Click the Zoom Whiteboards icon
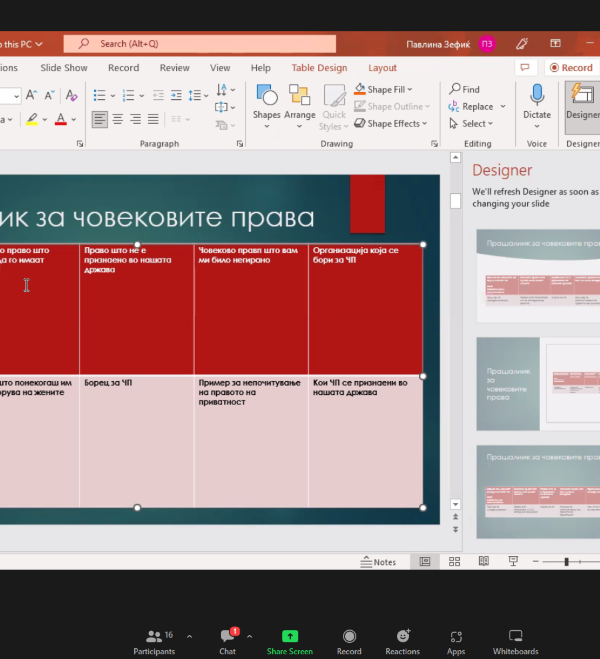 click(515, 641)
